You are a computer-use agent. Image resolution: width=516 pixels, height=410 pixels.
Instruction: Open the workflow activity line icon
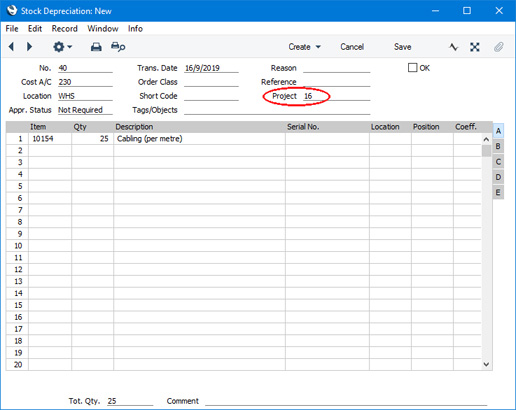tap(453, 47)
